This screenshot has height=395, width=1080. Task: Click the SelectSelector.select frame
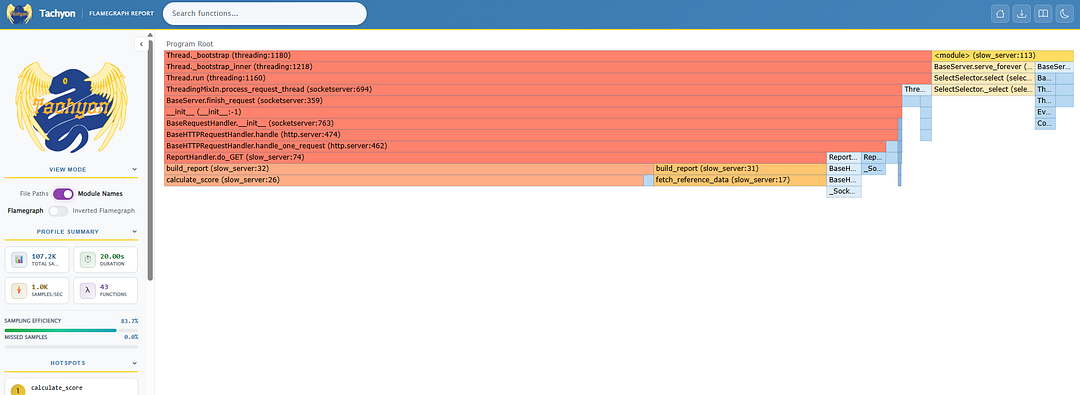[x=983, y=78]
